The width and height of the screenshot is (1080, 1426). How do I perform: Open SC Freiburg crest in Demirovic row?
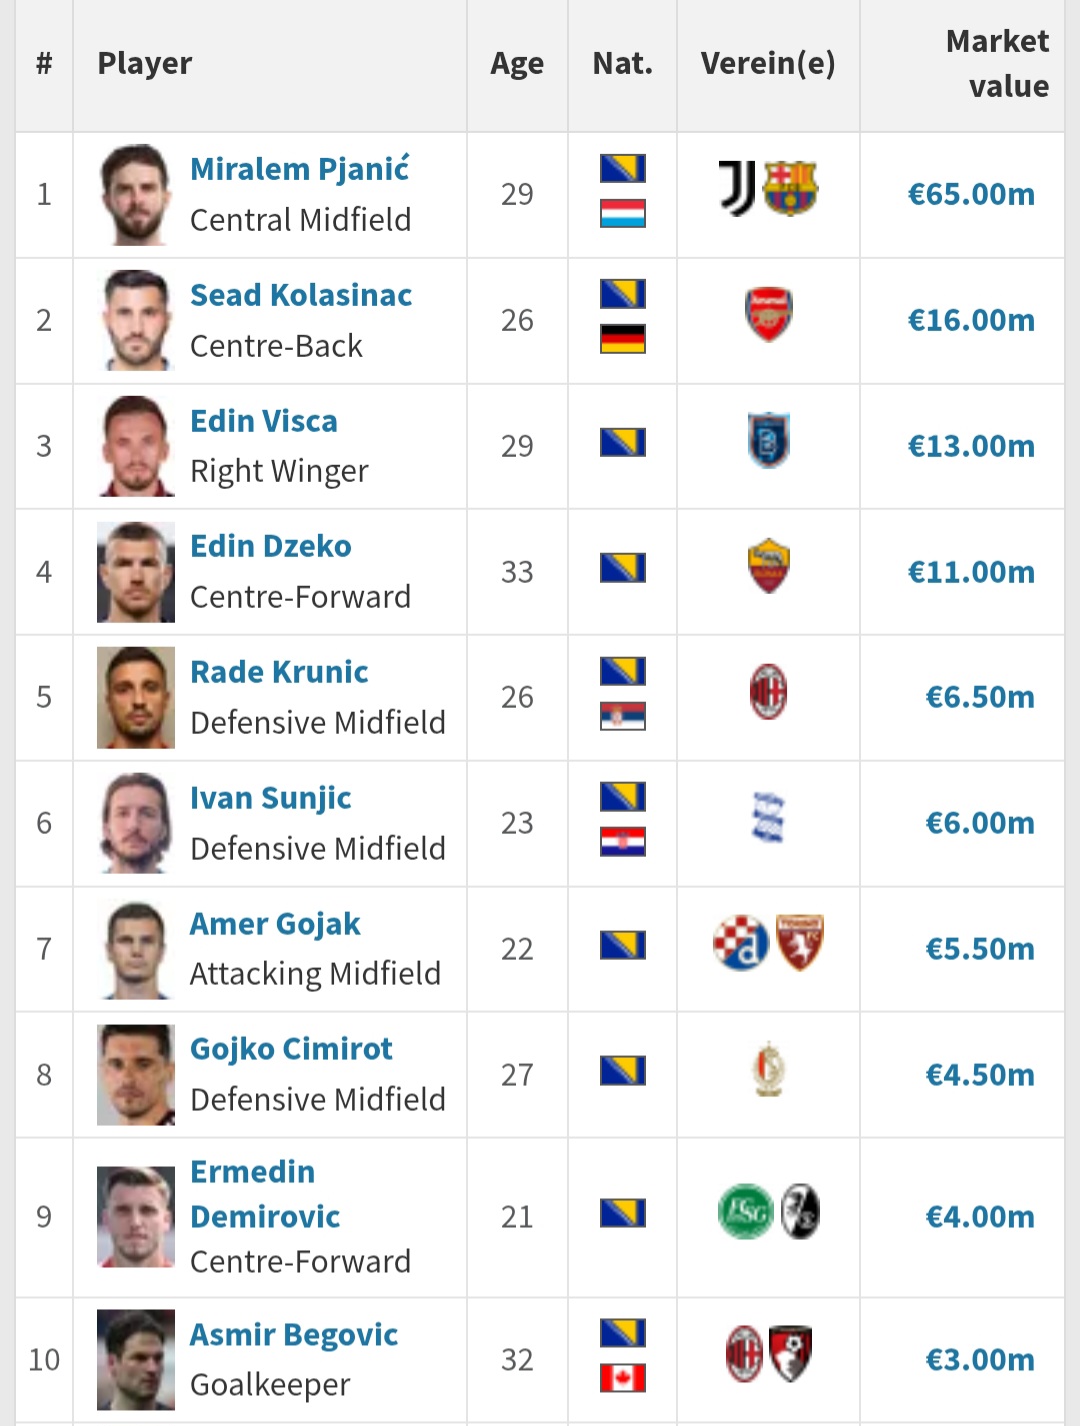[799, 1211]
